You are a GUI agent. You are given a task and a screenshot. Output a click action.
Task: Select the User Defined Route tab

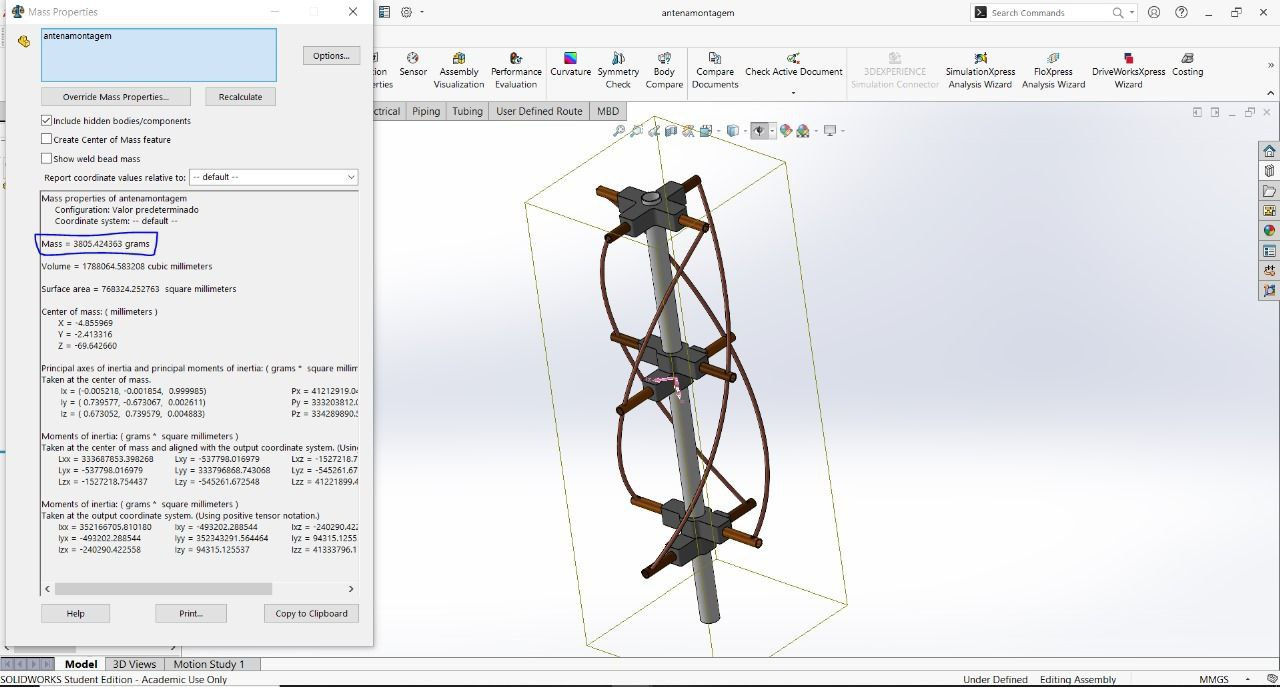click(538, 111)
